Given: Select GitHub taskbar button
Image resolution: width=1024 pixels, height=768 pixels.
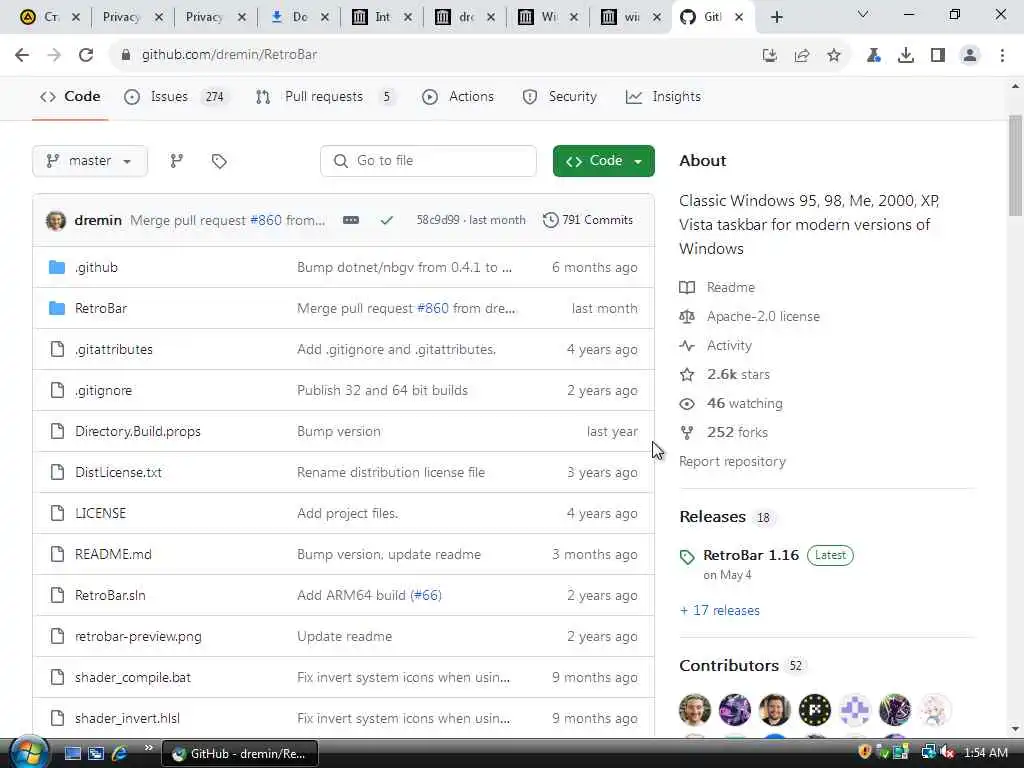Looking at the screenshot, I should tap(240, 754).
